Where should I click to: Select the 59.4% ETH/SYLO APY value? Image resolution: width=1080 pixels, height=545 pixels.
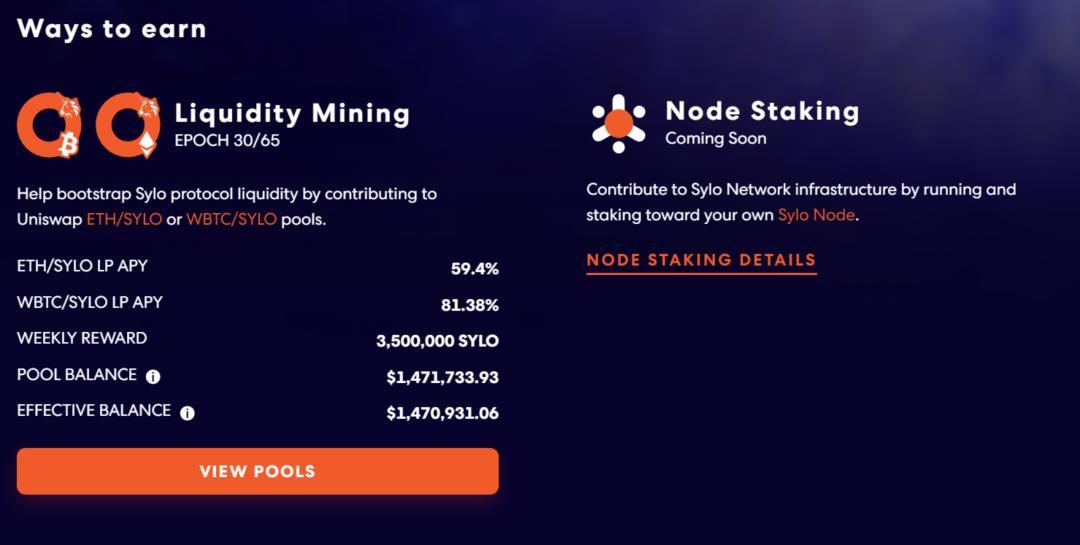[x=474, y=268]
